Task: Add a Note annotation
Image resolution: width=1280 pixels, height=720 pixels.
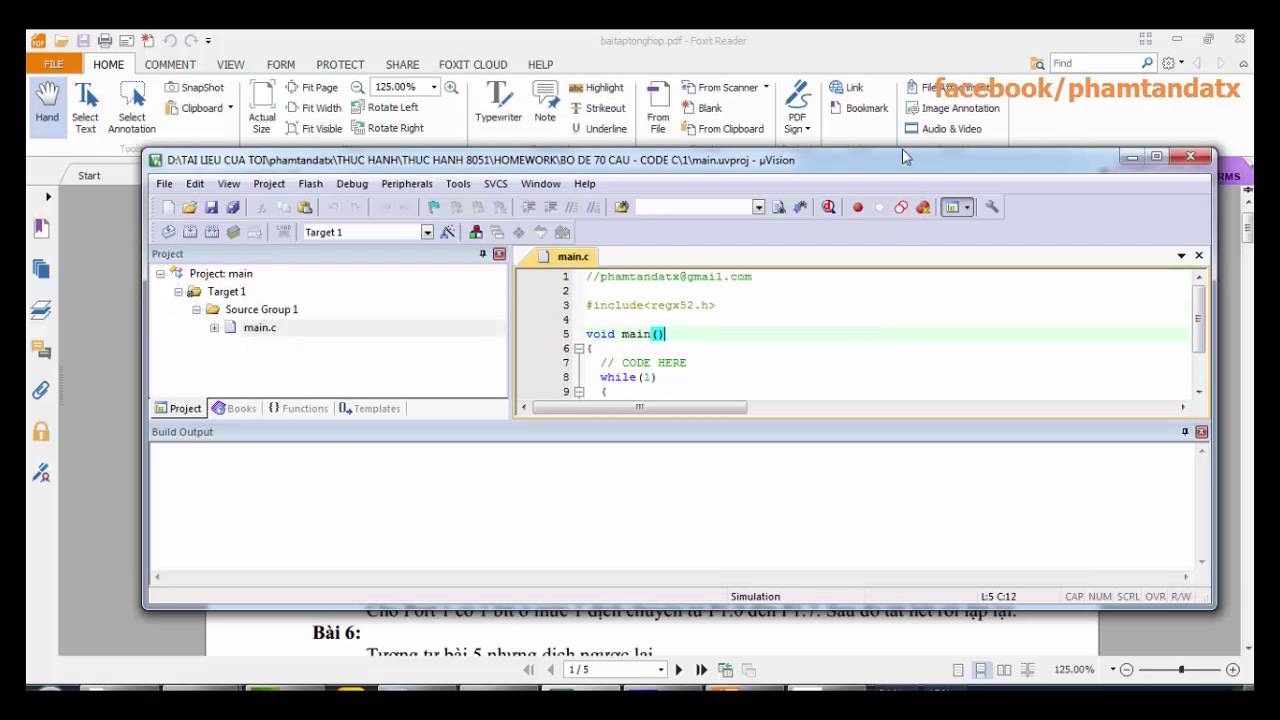Action: click(545, 102)
